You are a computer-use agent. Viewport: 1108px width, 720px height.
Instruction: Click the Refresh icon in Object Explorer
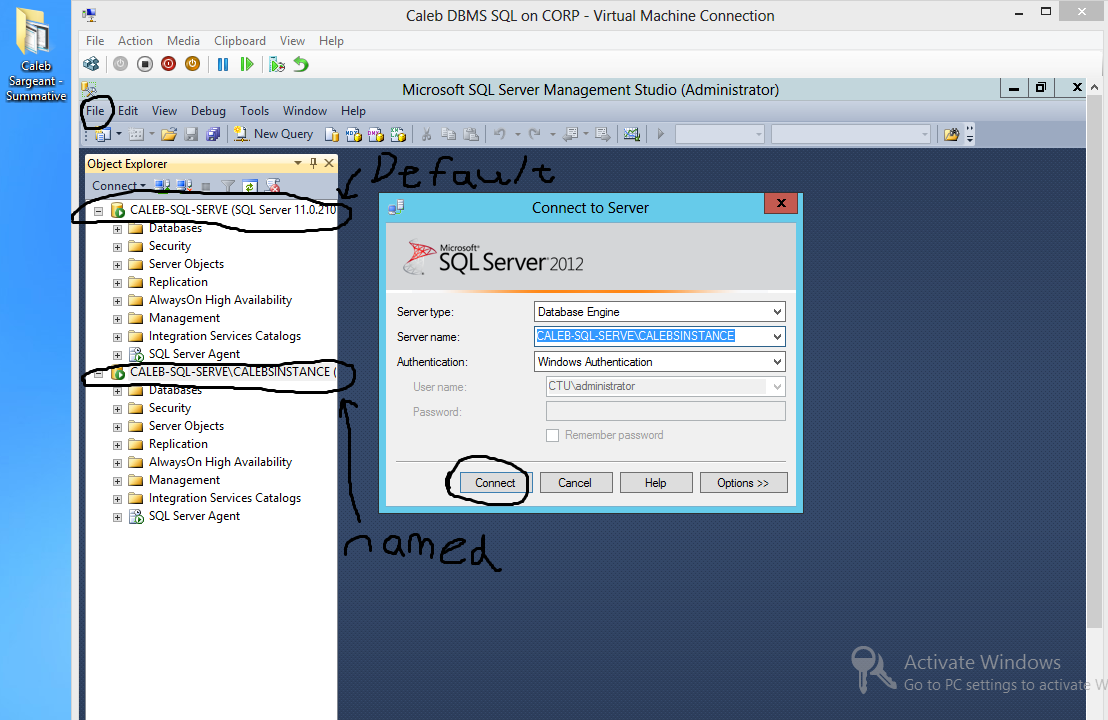249,186
